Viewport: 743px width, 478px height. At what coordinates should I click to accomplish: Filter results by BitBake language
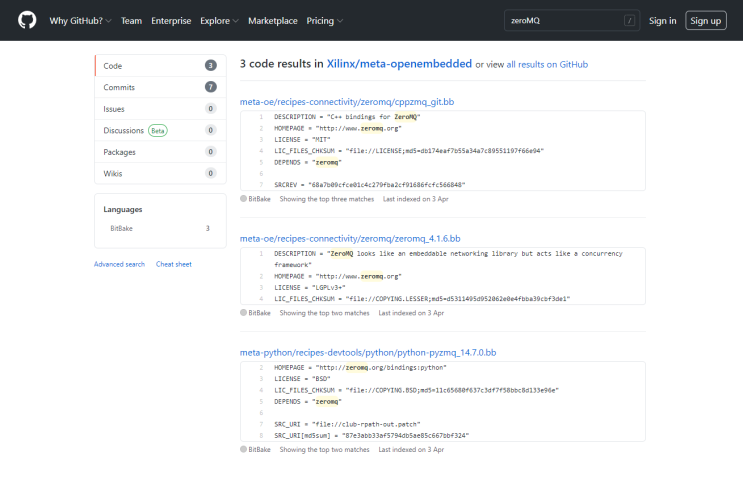(121, 228)
